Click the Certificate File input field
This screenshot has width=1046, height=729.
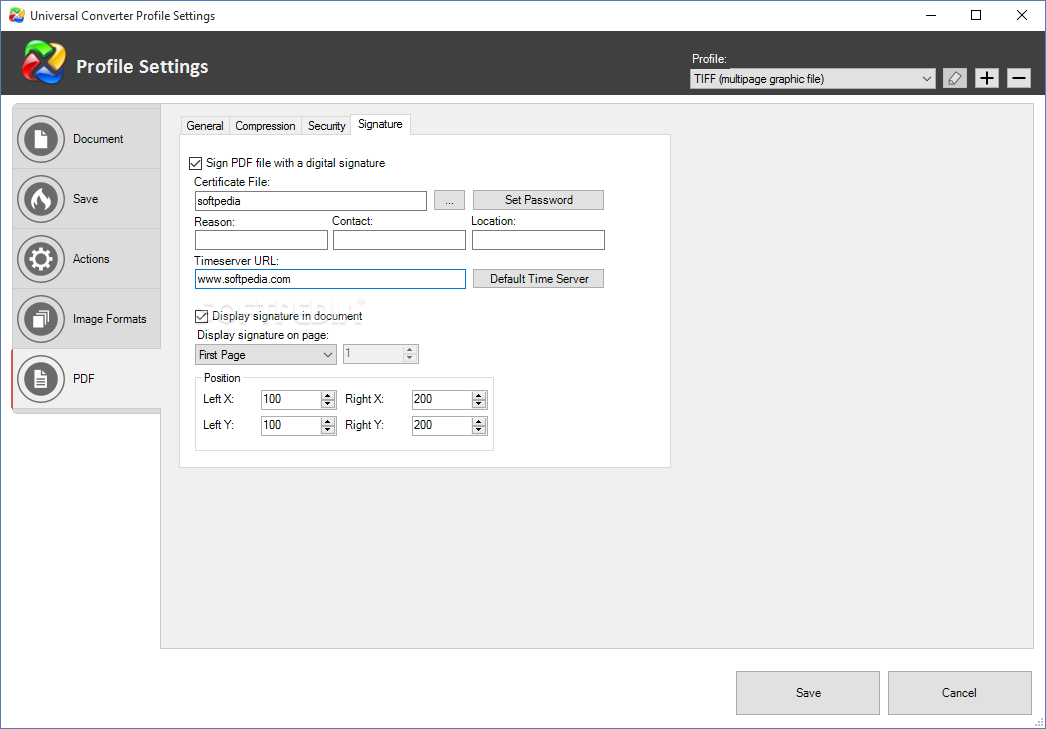311,201
